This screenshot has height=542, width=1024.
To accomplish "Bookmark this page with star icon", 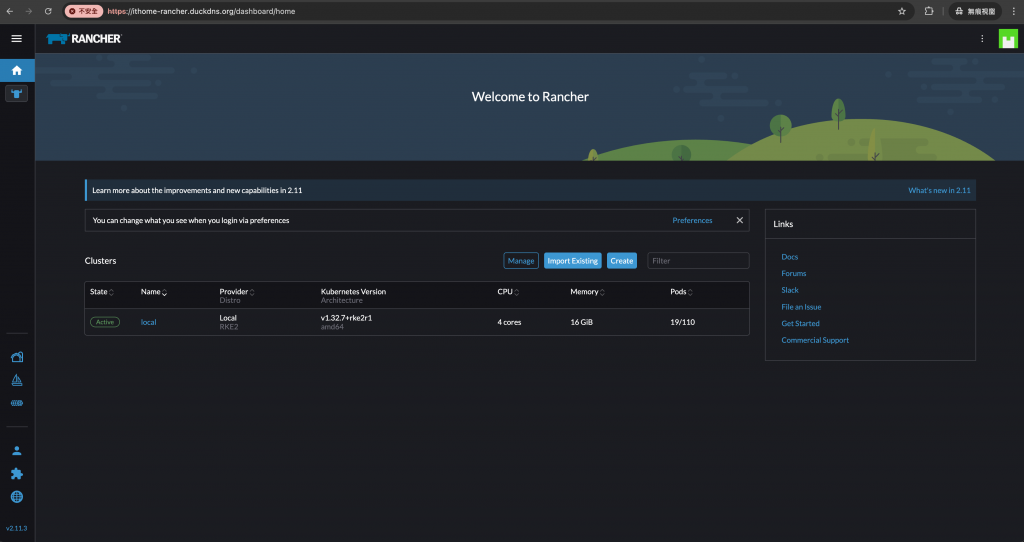I will (x=902, y=11).
